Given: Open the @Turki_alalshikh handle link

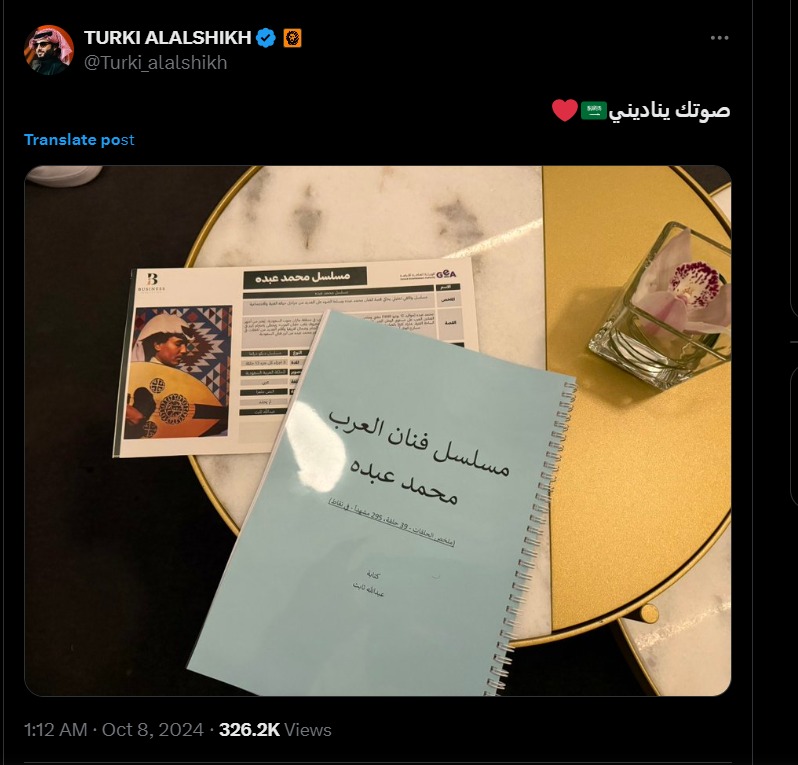Looking at the screenshot, I should tap(155, 63).
